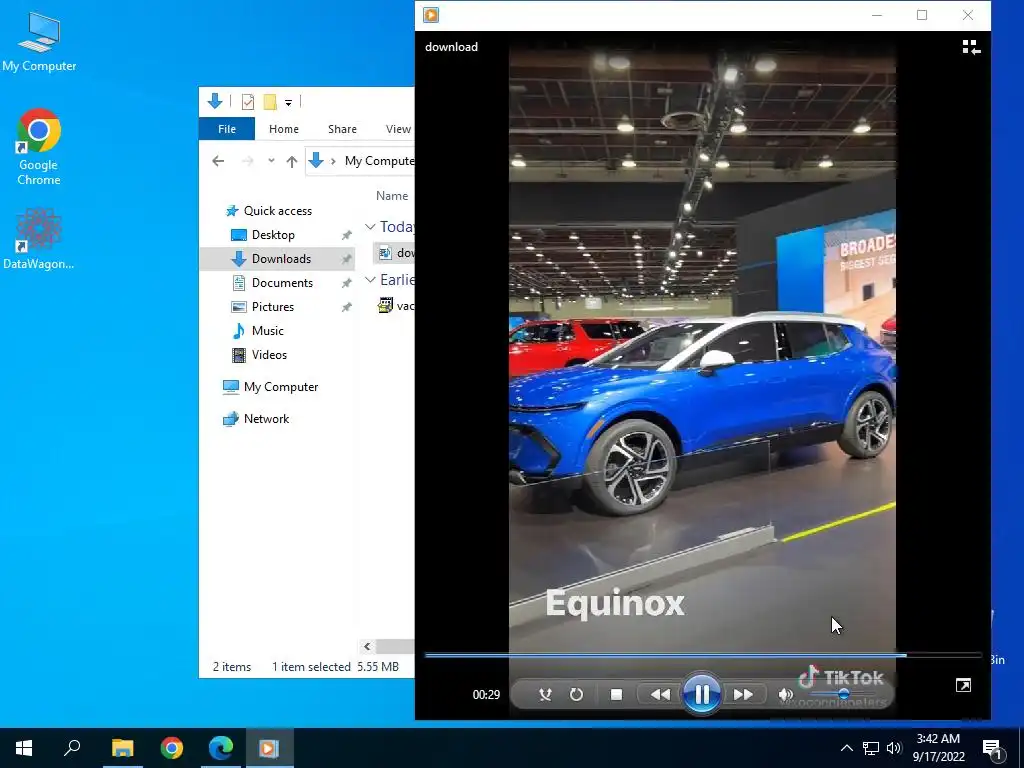Screen dimensions: 1024x768
Task: Click Windows Media Player taskbar icon
Action: pos(269,748)
